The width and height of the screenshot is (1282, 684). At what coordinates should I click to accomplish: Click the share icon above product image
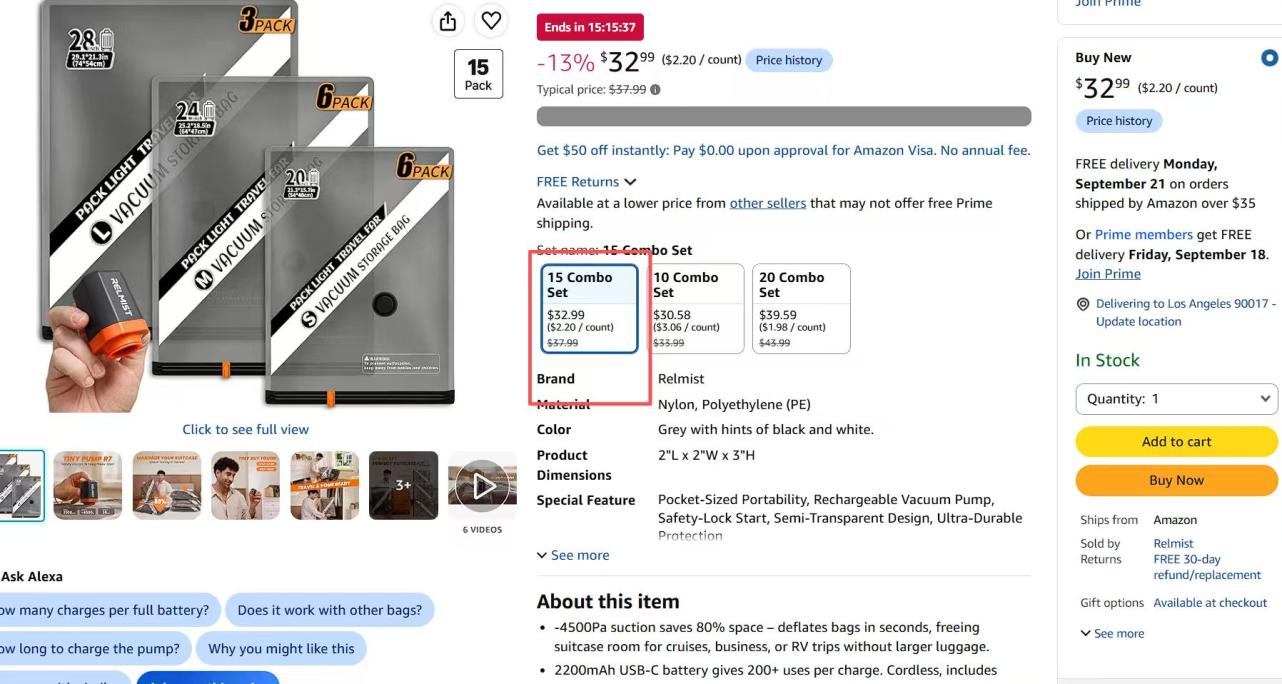[448, 21]
